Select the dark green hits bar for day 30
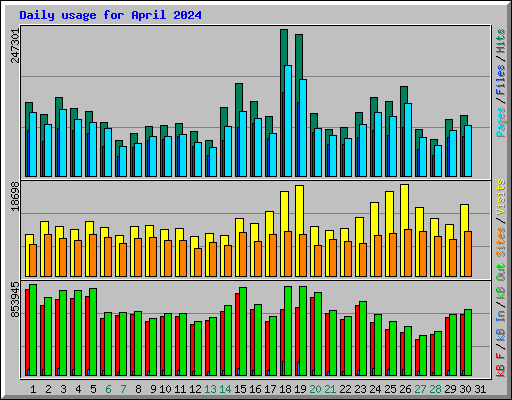Screen dimensions: 512x400 click(x=464, y=121)
